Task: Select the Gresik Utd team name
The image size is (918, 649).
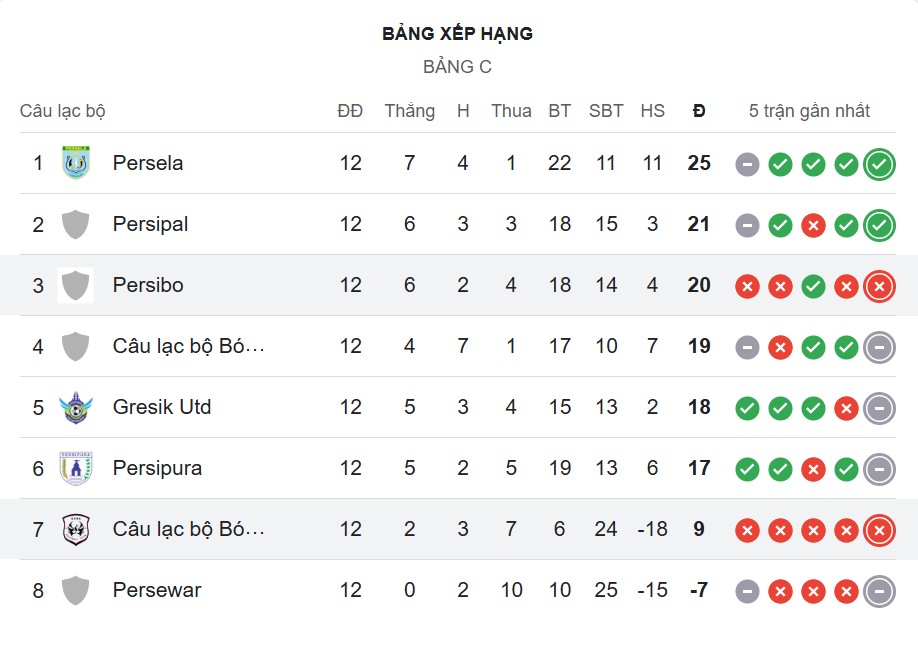Action: point(162,407)
